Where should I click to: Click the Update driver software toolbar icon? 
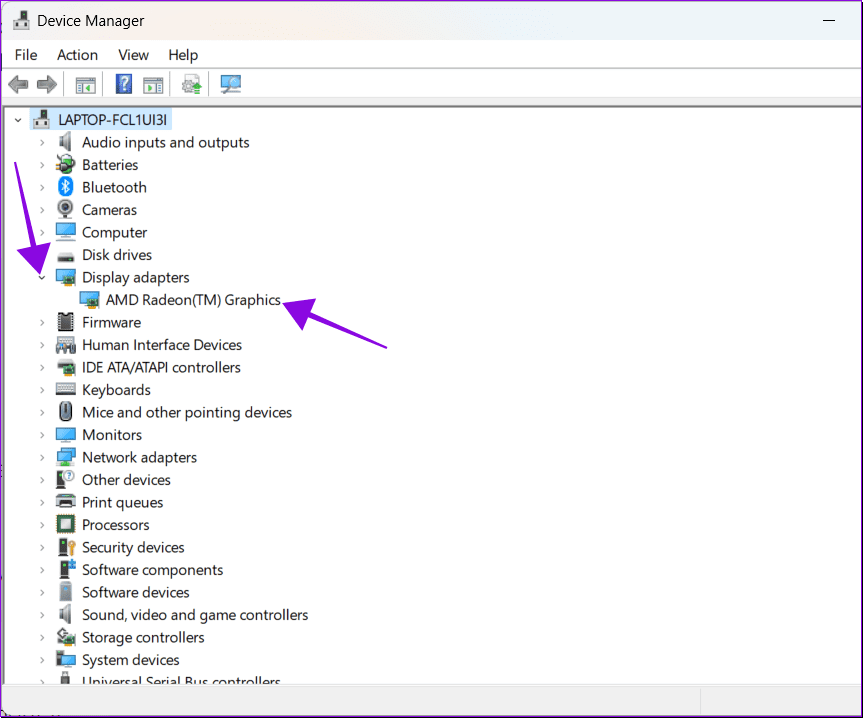pos(192,85)
